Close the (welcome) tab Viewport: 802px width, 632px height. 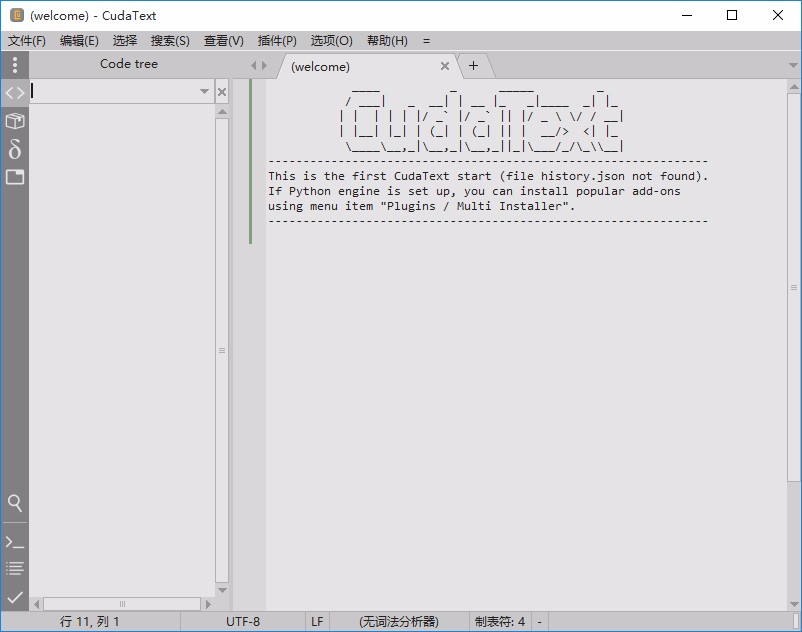pyautogui.click(x=445, y=66)
